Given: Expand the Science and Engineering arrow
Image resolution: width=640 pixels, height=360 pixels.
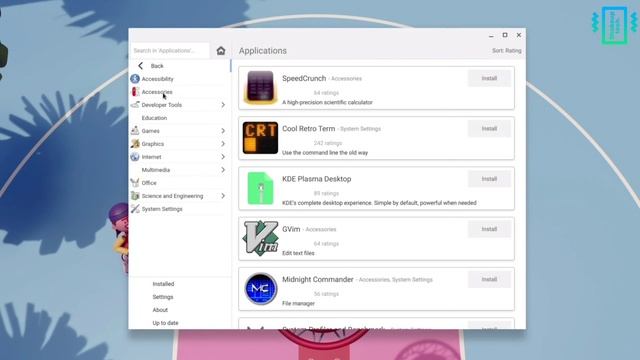Looking at the screenshot, I should [223, 196].
